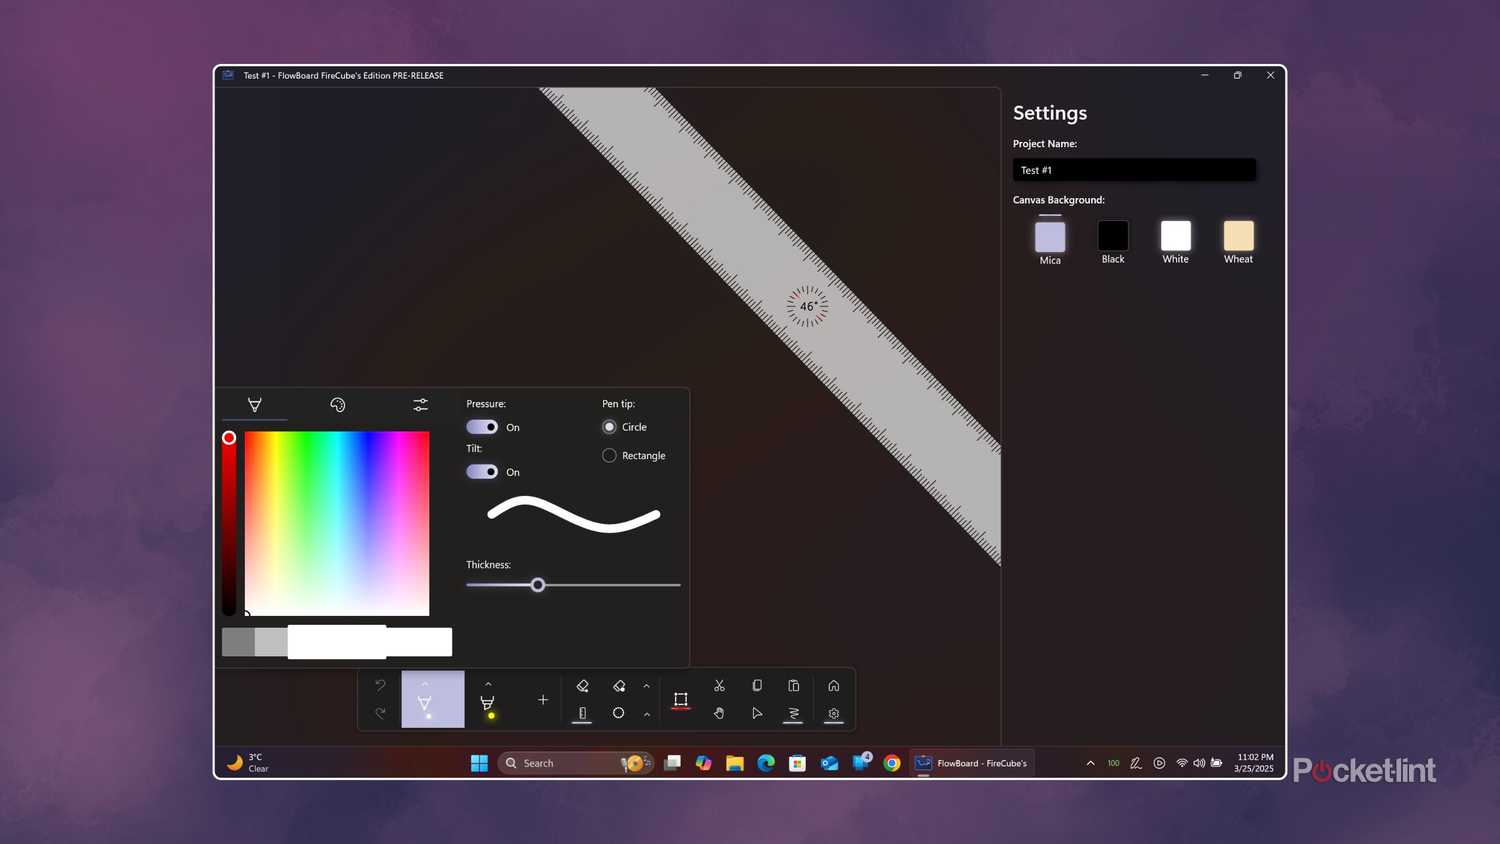Viewport: 1500px width, 844px height.
Task: Choose the Wheat canvas background
Action: point(1238,234)
